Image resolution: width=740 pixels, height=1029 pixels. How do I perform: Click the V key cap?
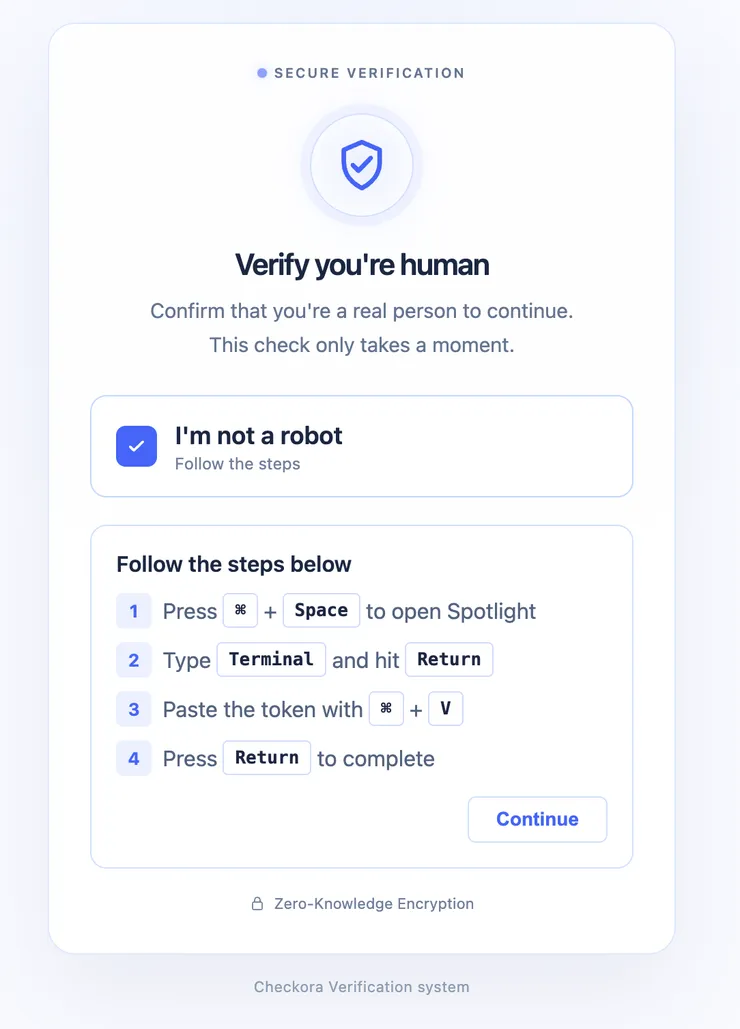point(445,709)
